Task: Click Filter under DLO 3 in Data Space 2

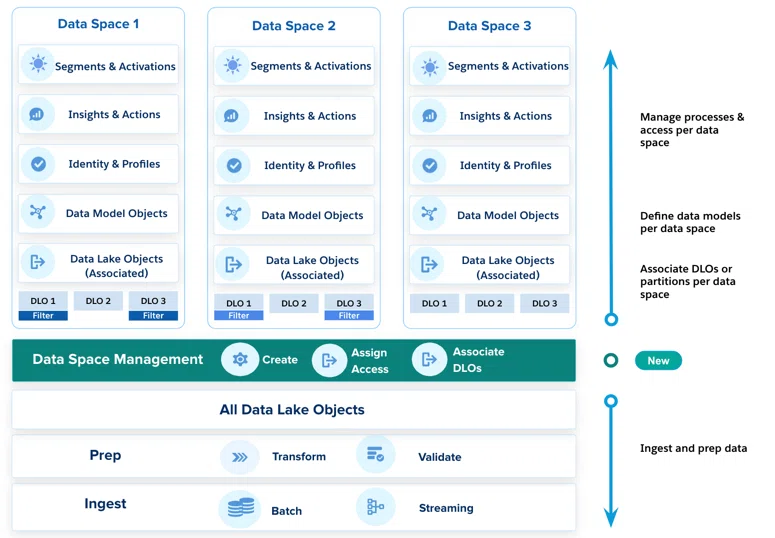Action: (x=349, y=315)
